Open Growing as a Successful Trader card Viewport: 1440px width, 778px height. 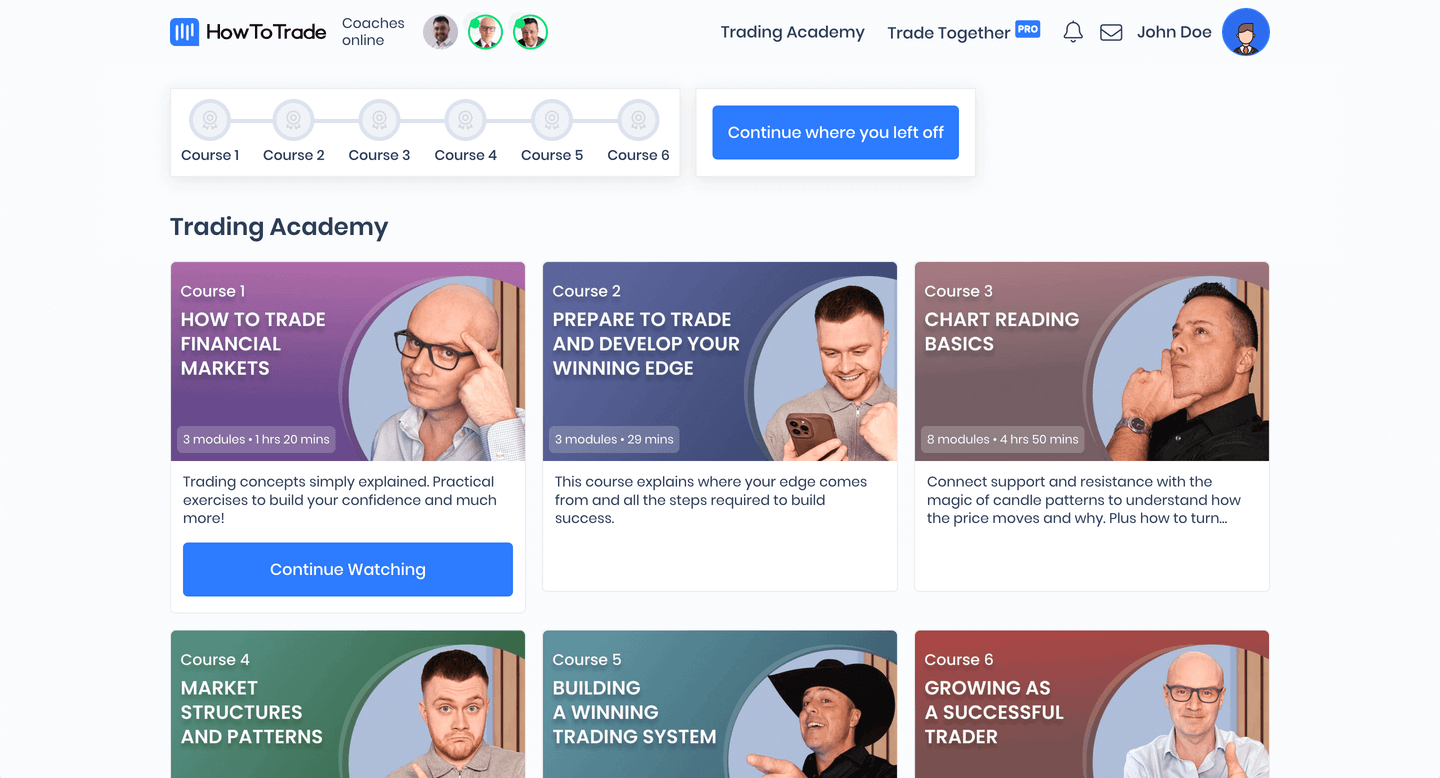click(x=1092, y=704)
